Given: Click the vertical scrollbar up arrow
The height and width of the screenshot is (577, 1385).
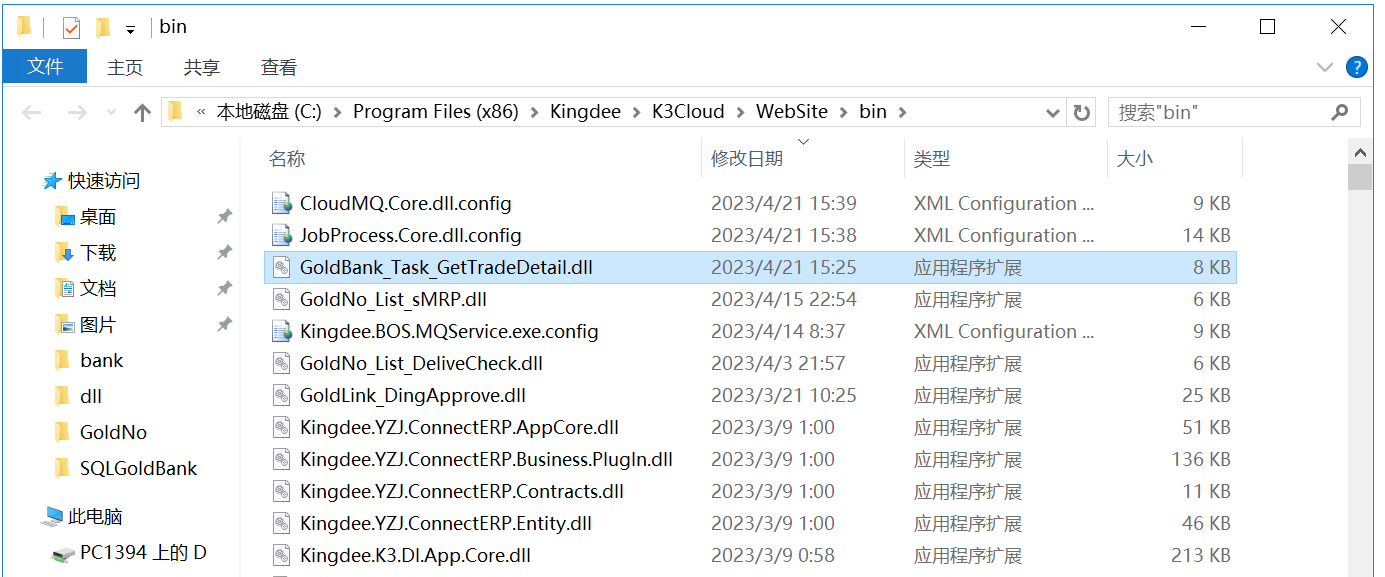Looking at the screenshot, I should [1360, 153].
